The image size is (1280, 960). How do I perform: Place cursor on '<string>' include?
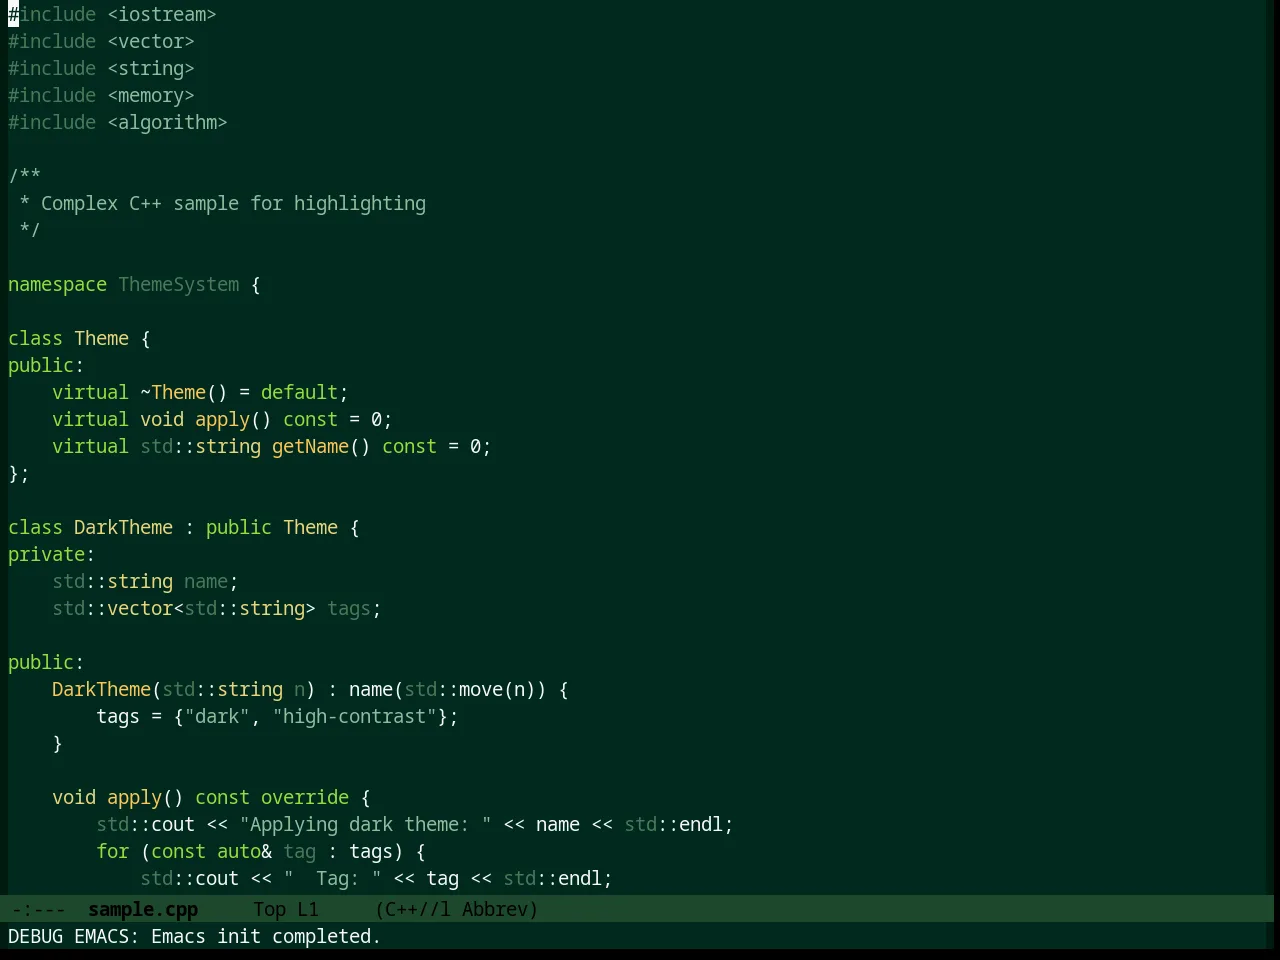(151, 69)
